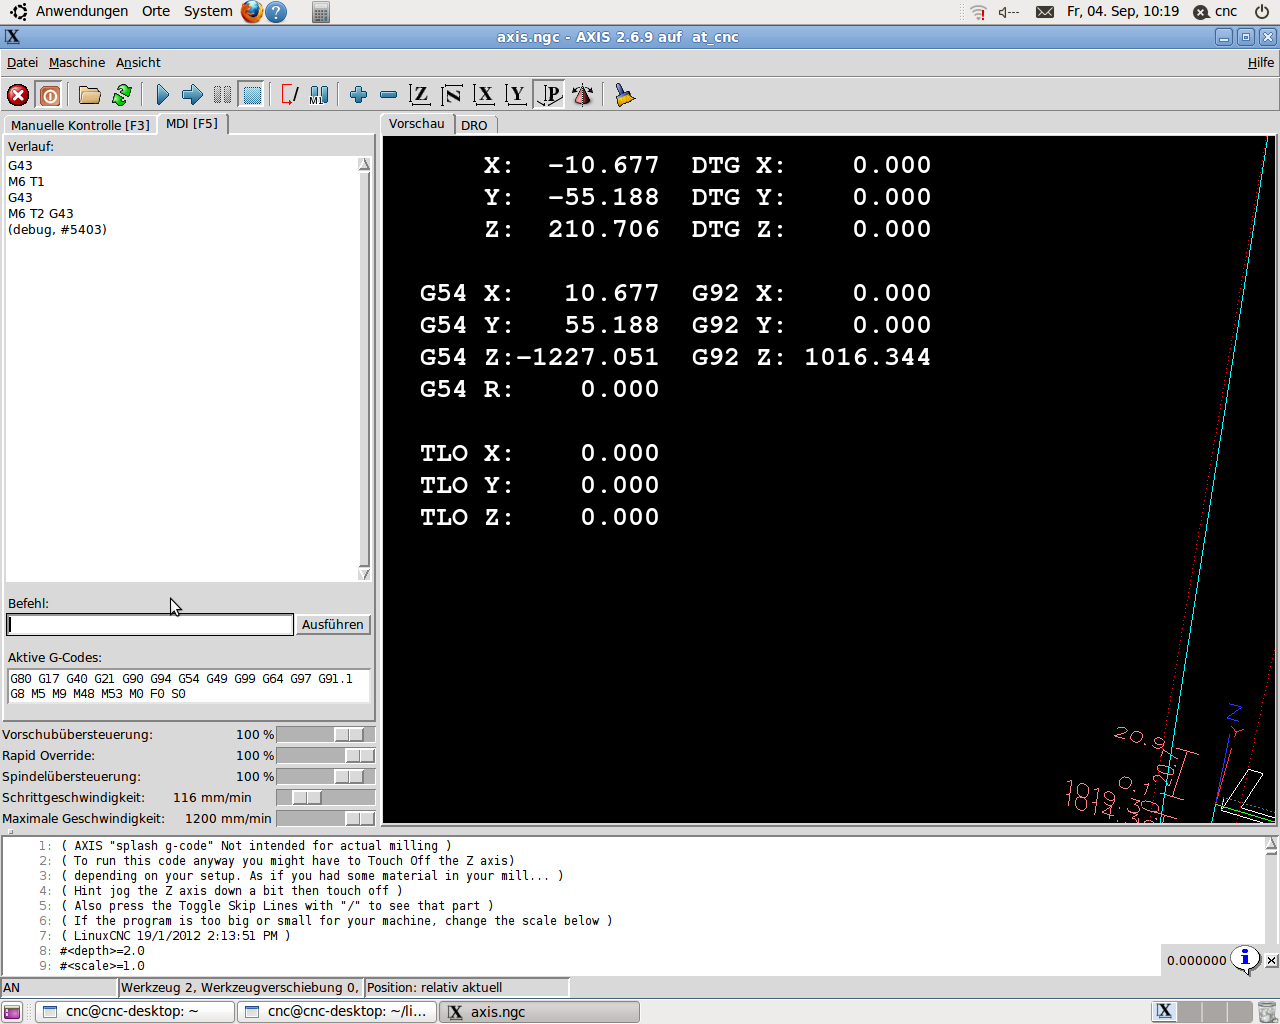This screenshot has width=1280, height=1024.
Task: Start running the program
Action: 163,95
